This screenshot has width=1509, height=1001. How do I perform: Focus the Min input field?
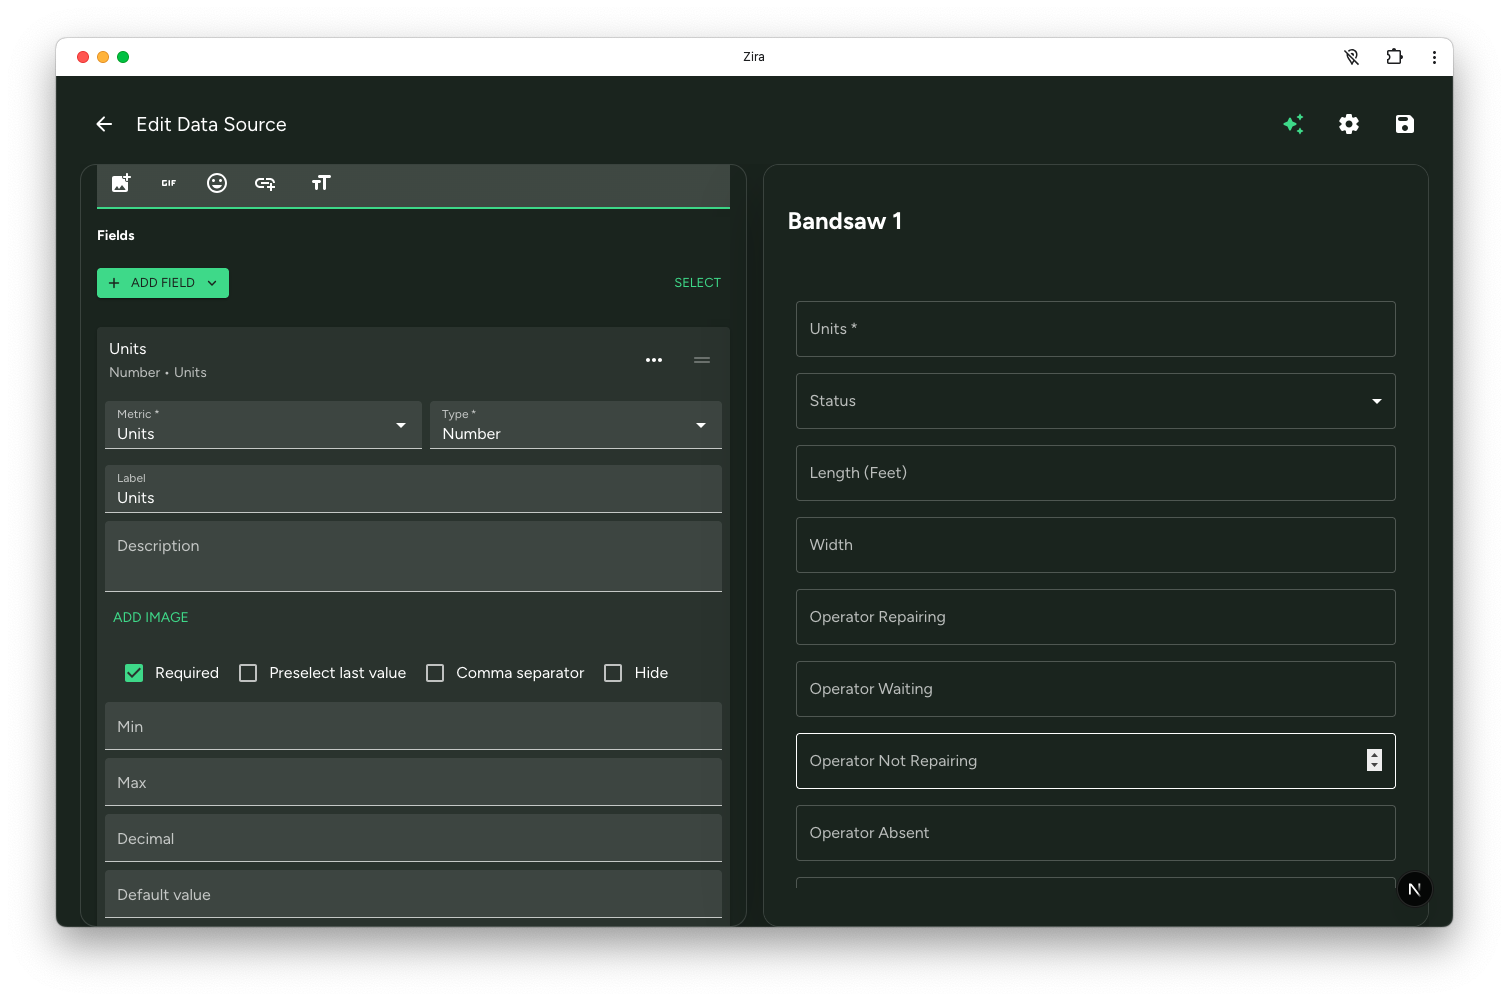pos(413,726)
